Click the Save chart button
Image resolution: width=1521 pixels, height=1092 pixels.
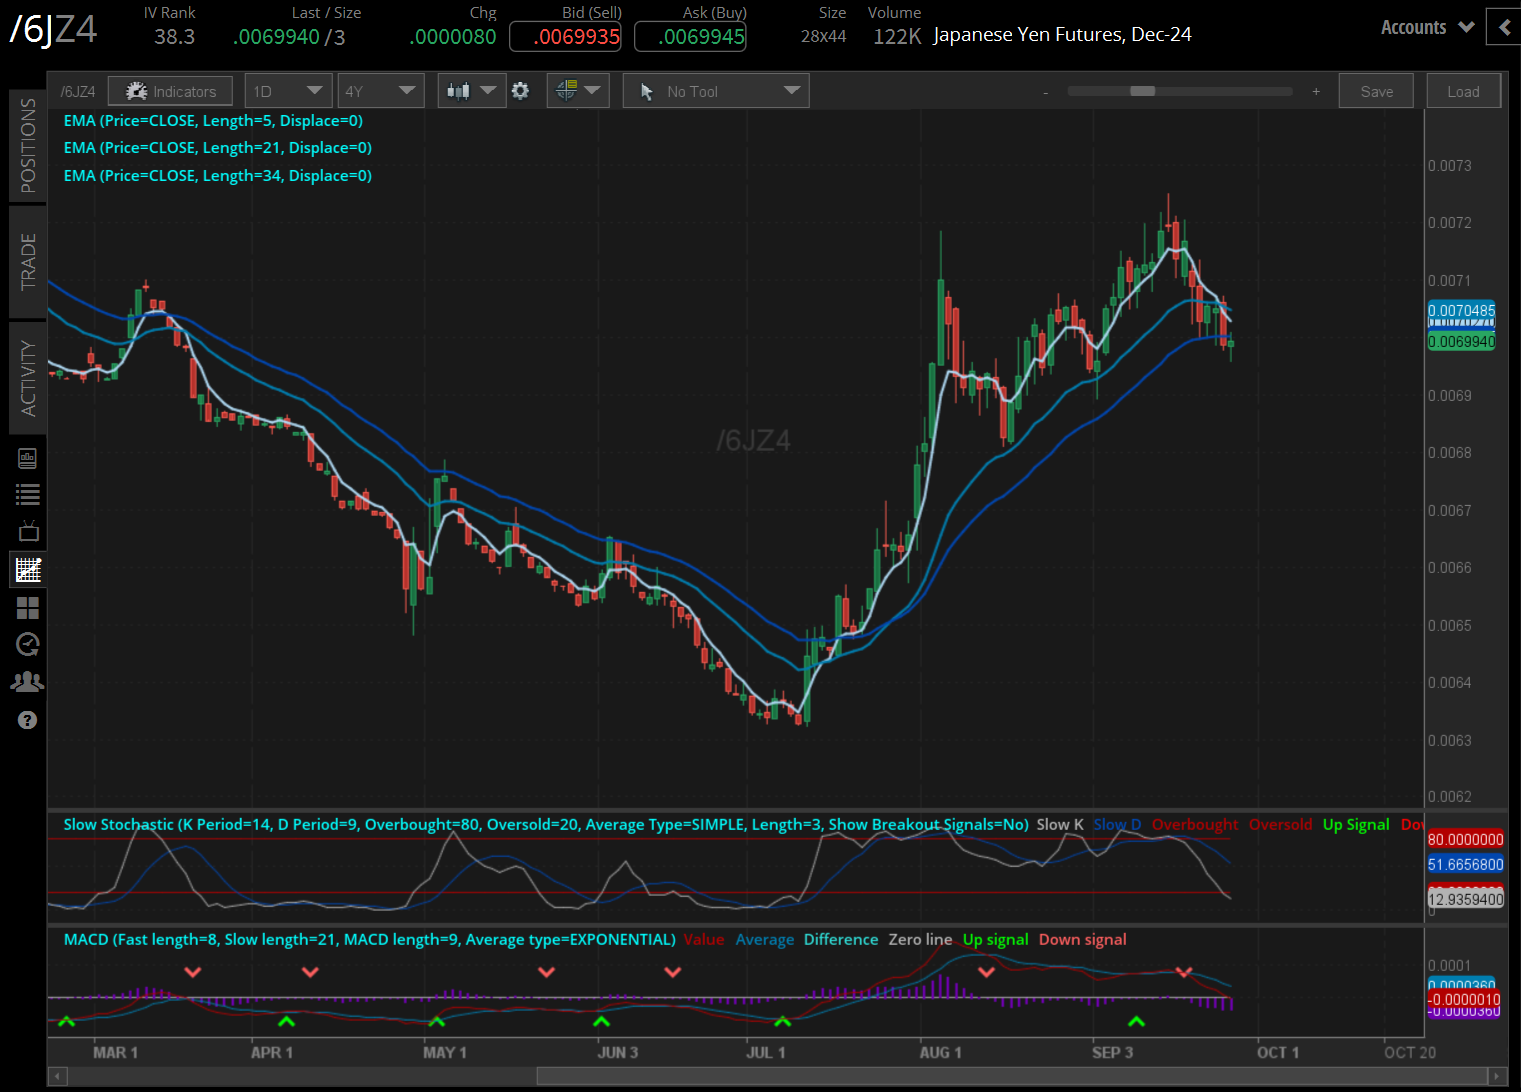[x=1376, y=91]
